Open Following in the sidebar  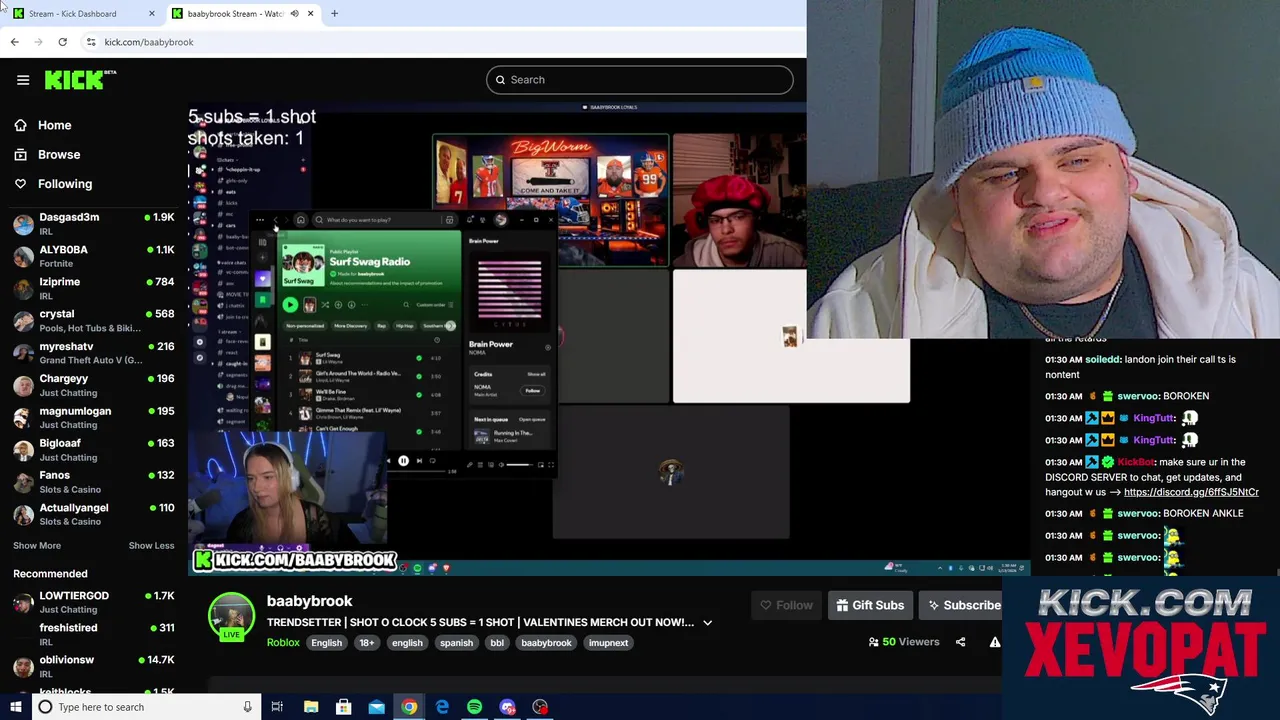(65, 184)
